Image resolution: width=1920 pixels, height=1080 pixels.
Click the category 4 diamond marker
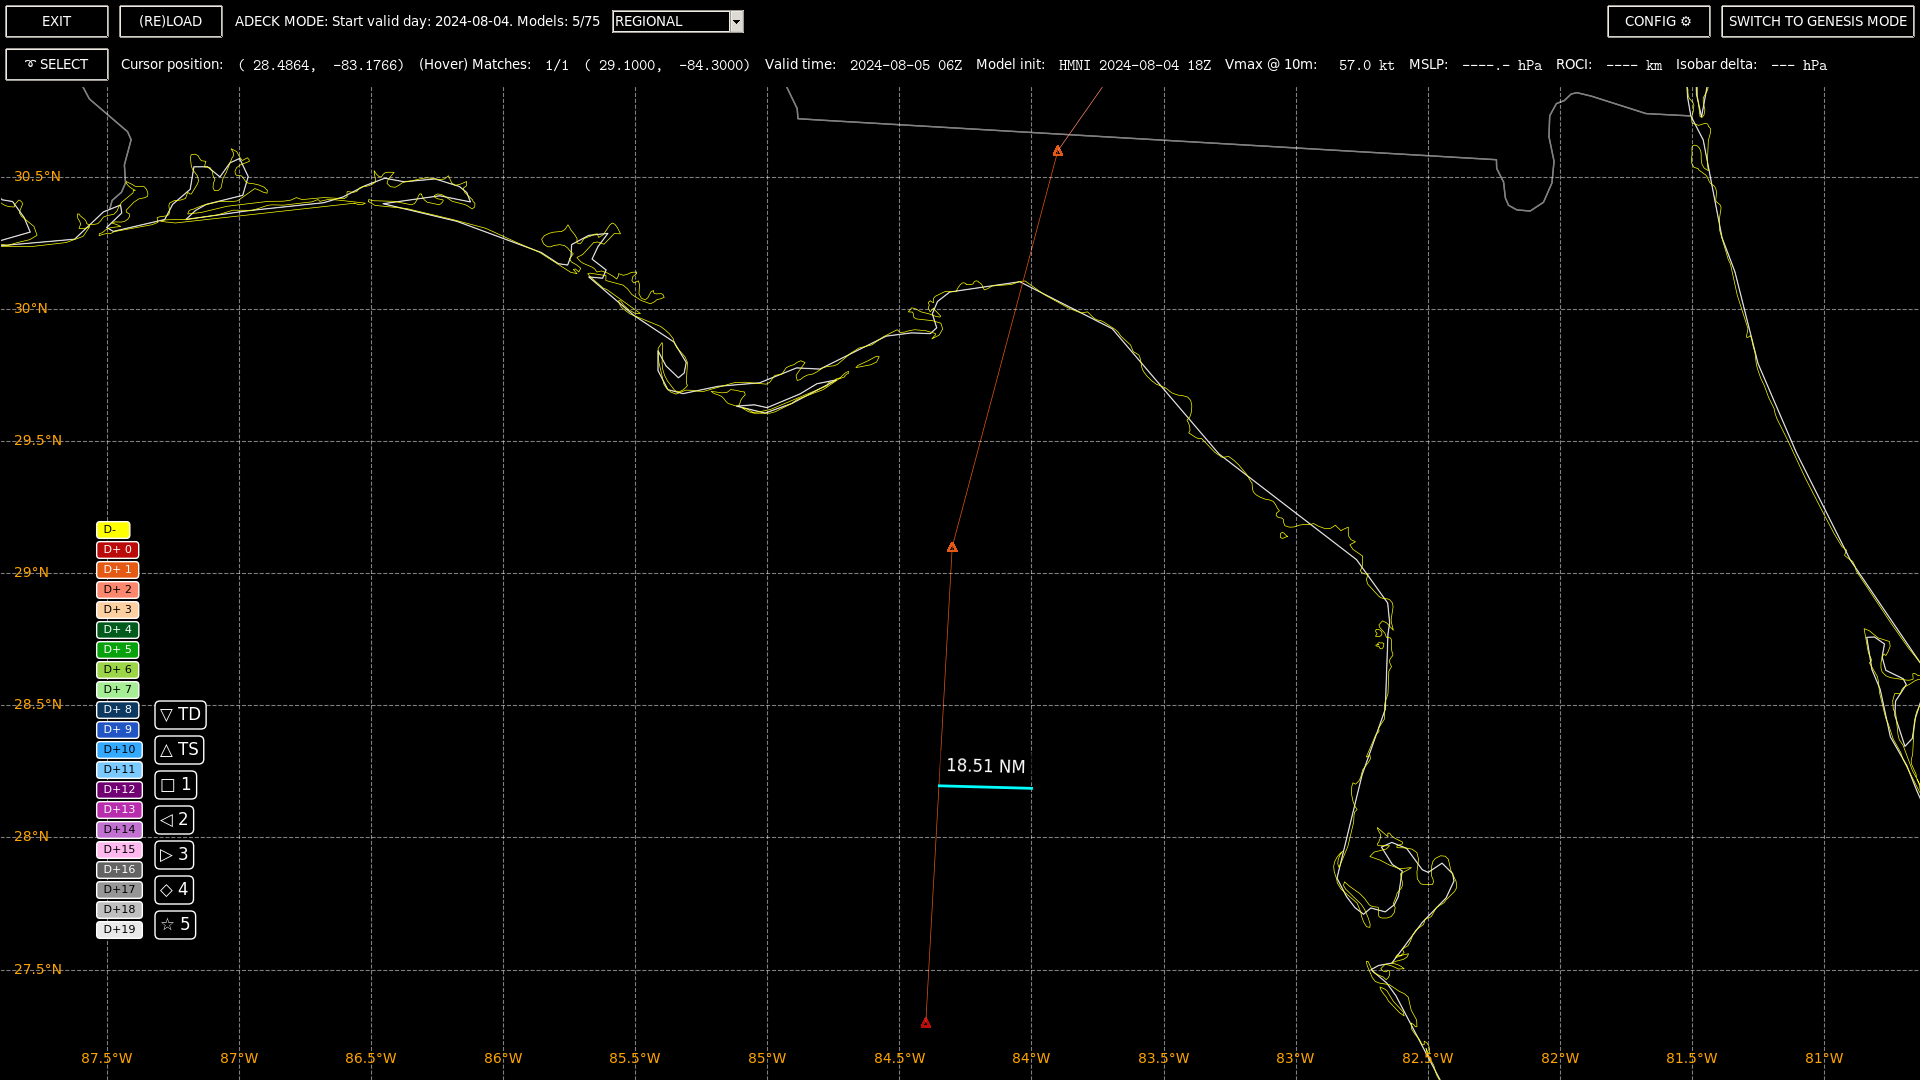click(175, 890)
